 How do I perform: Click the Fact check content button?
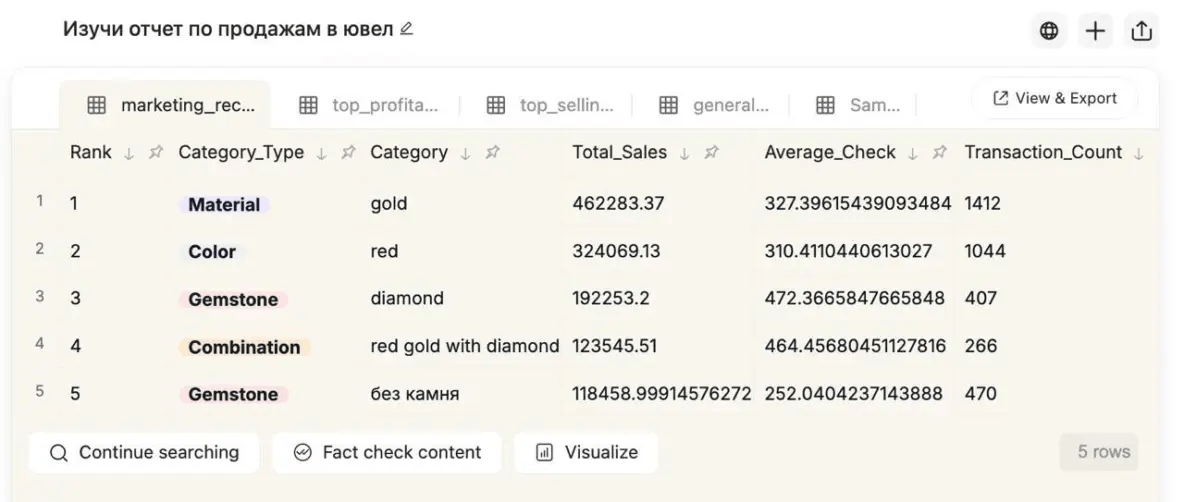(387, 452)
